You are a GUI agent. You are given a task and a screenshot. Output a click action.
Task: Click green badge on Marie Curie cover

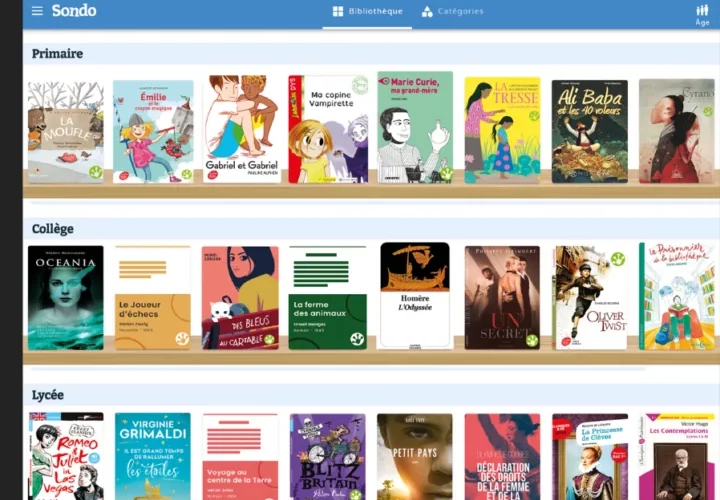point(446,174)
